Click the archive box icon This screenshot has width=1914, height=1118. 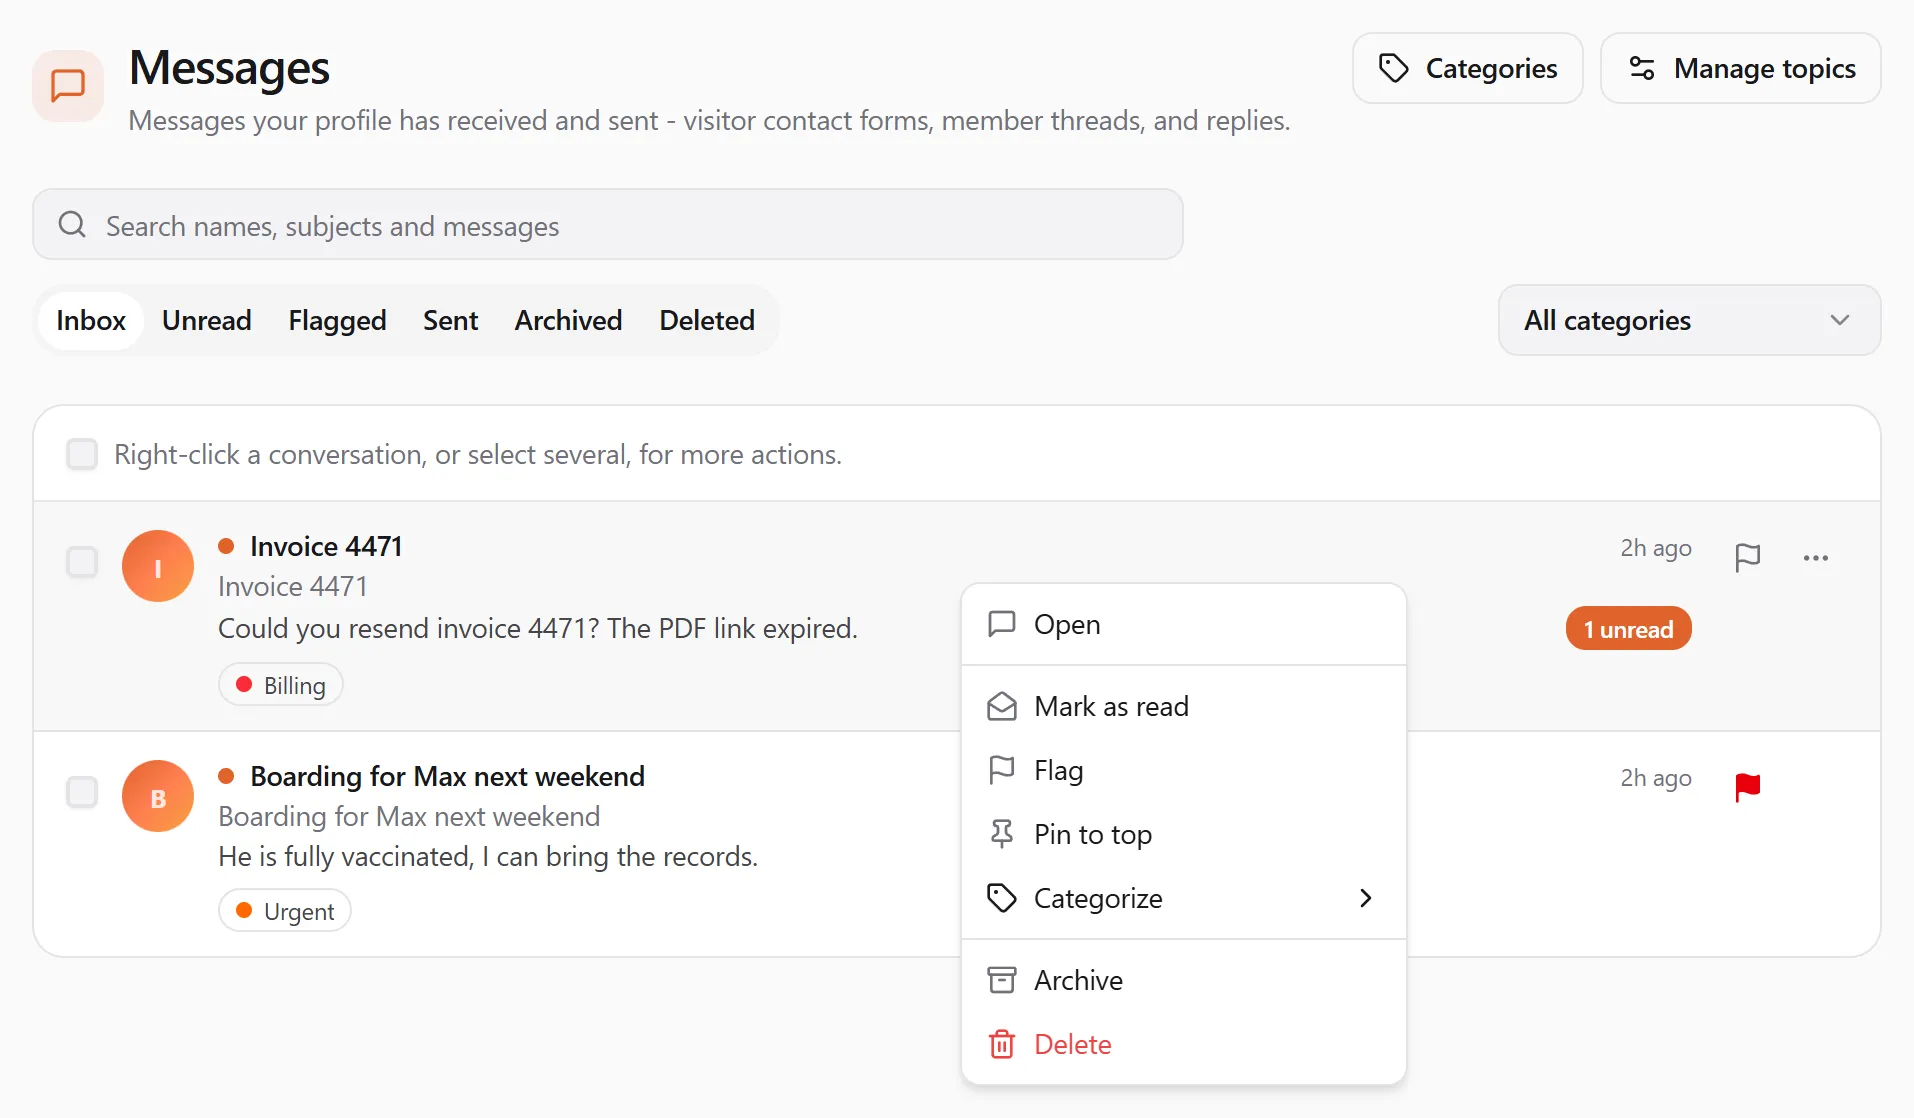[x=1001, y=980]
